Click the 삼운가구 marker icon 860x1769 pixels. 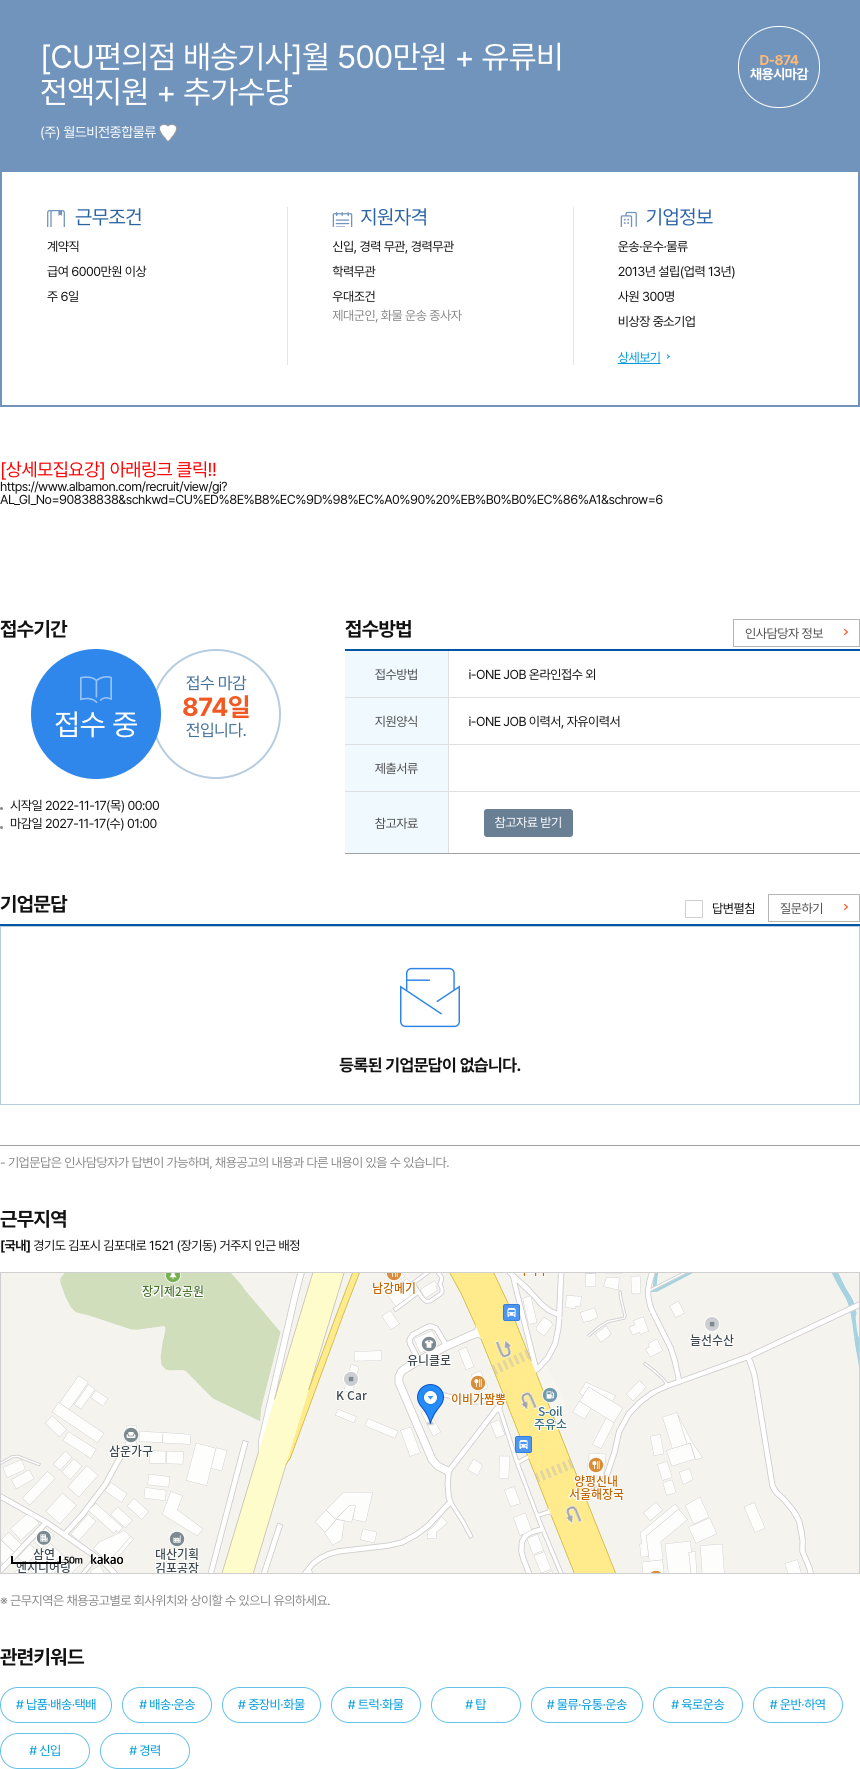point(131,1435)
